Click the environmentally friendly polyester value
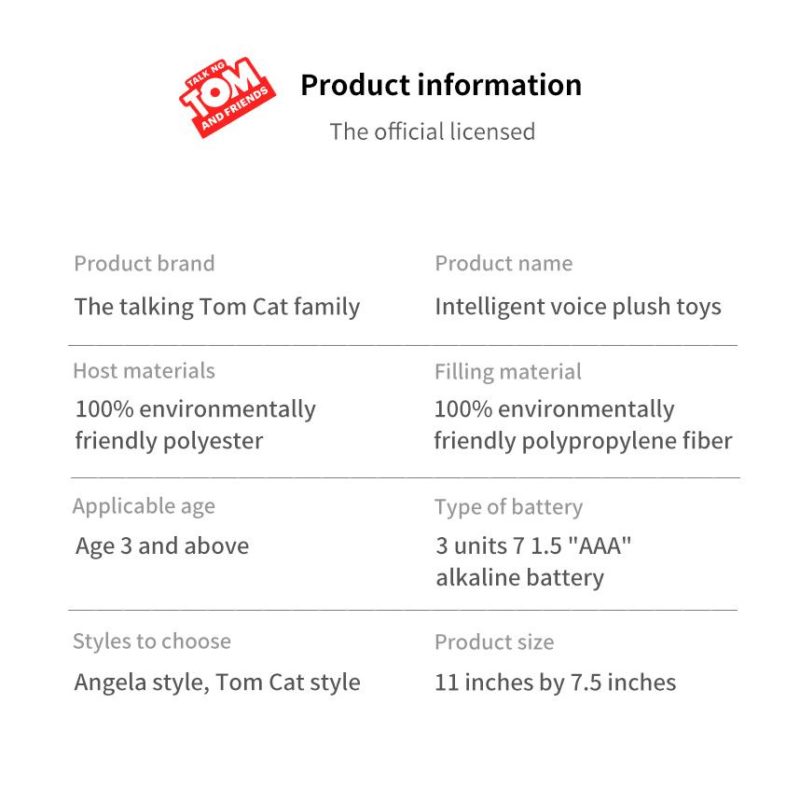Screen dimensions: 800x800 point(195,425)
